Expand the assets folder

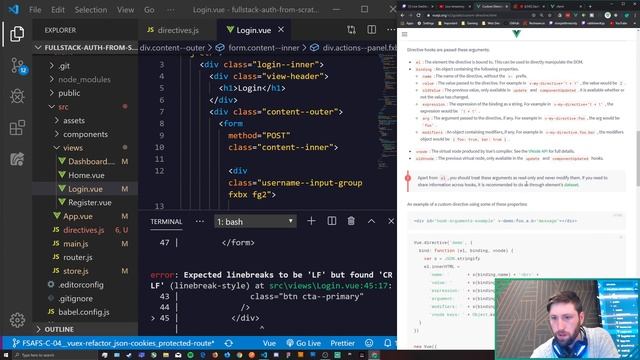point(74,120)
